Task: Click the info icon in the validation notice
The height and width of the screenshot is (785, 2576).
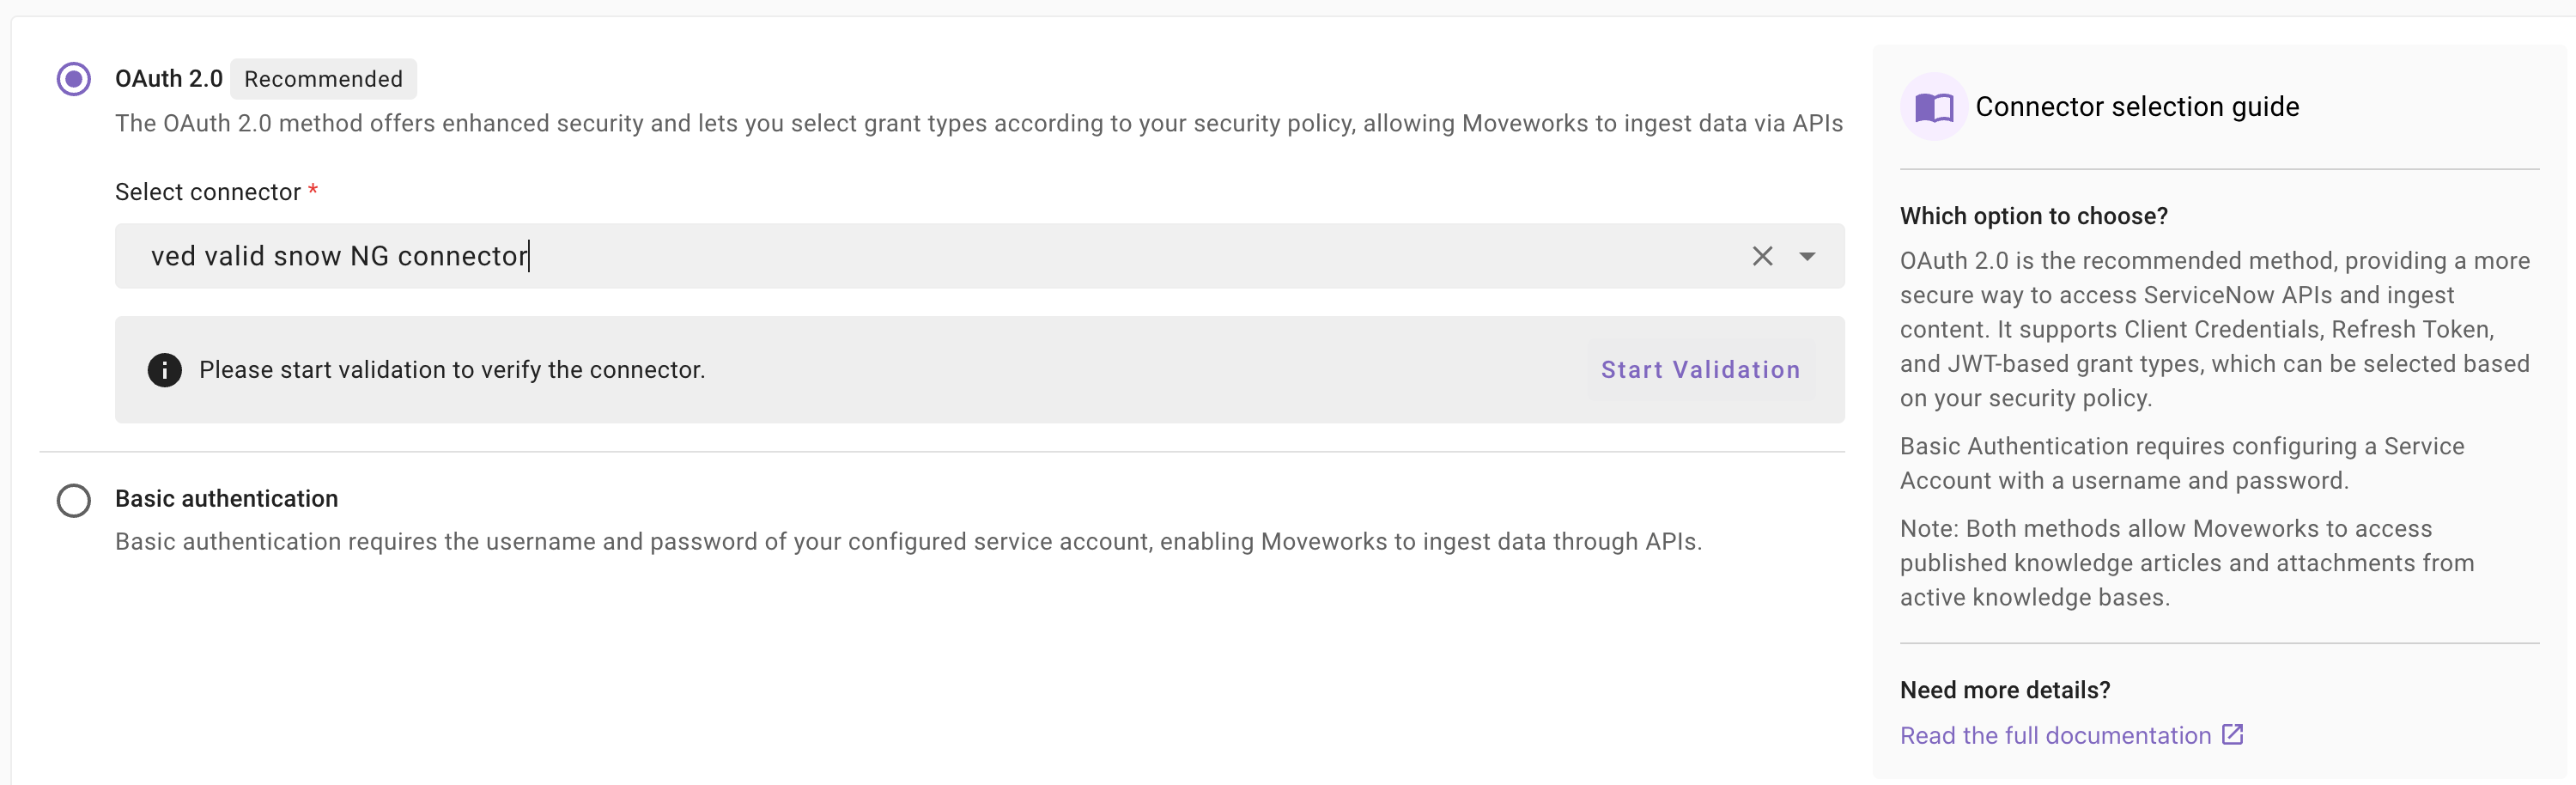Action: point(165,370)
